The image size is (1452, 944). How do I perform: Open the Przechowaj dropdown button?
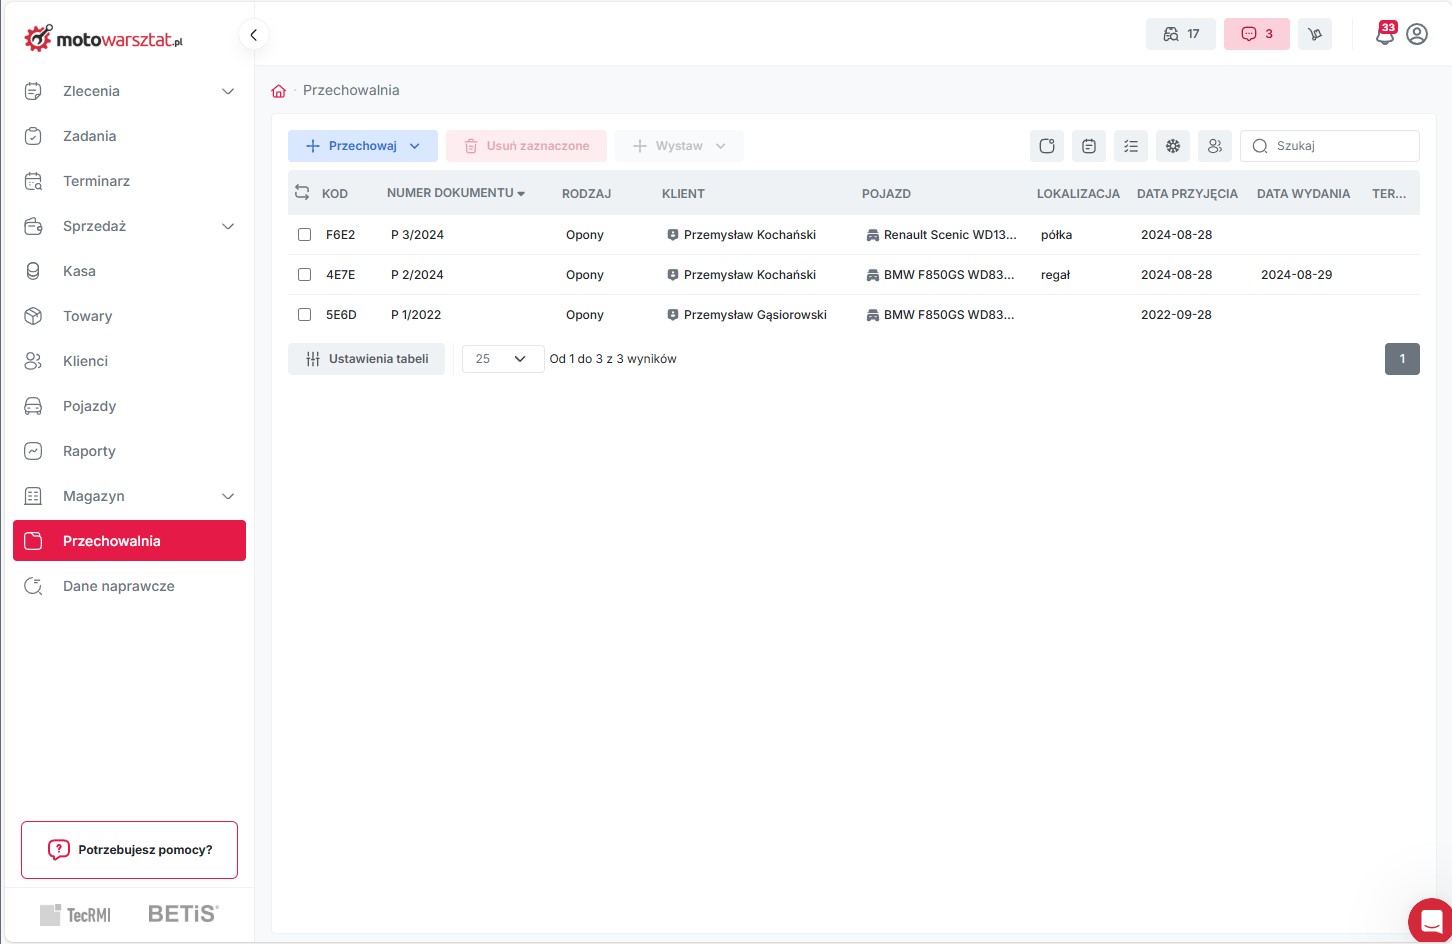(362, 146)
